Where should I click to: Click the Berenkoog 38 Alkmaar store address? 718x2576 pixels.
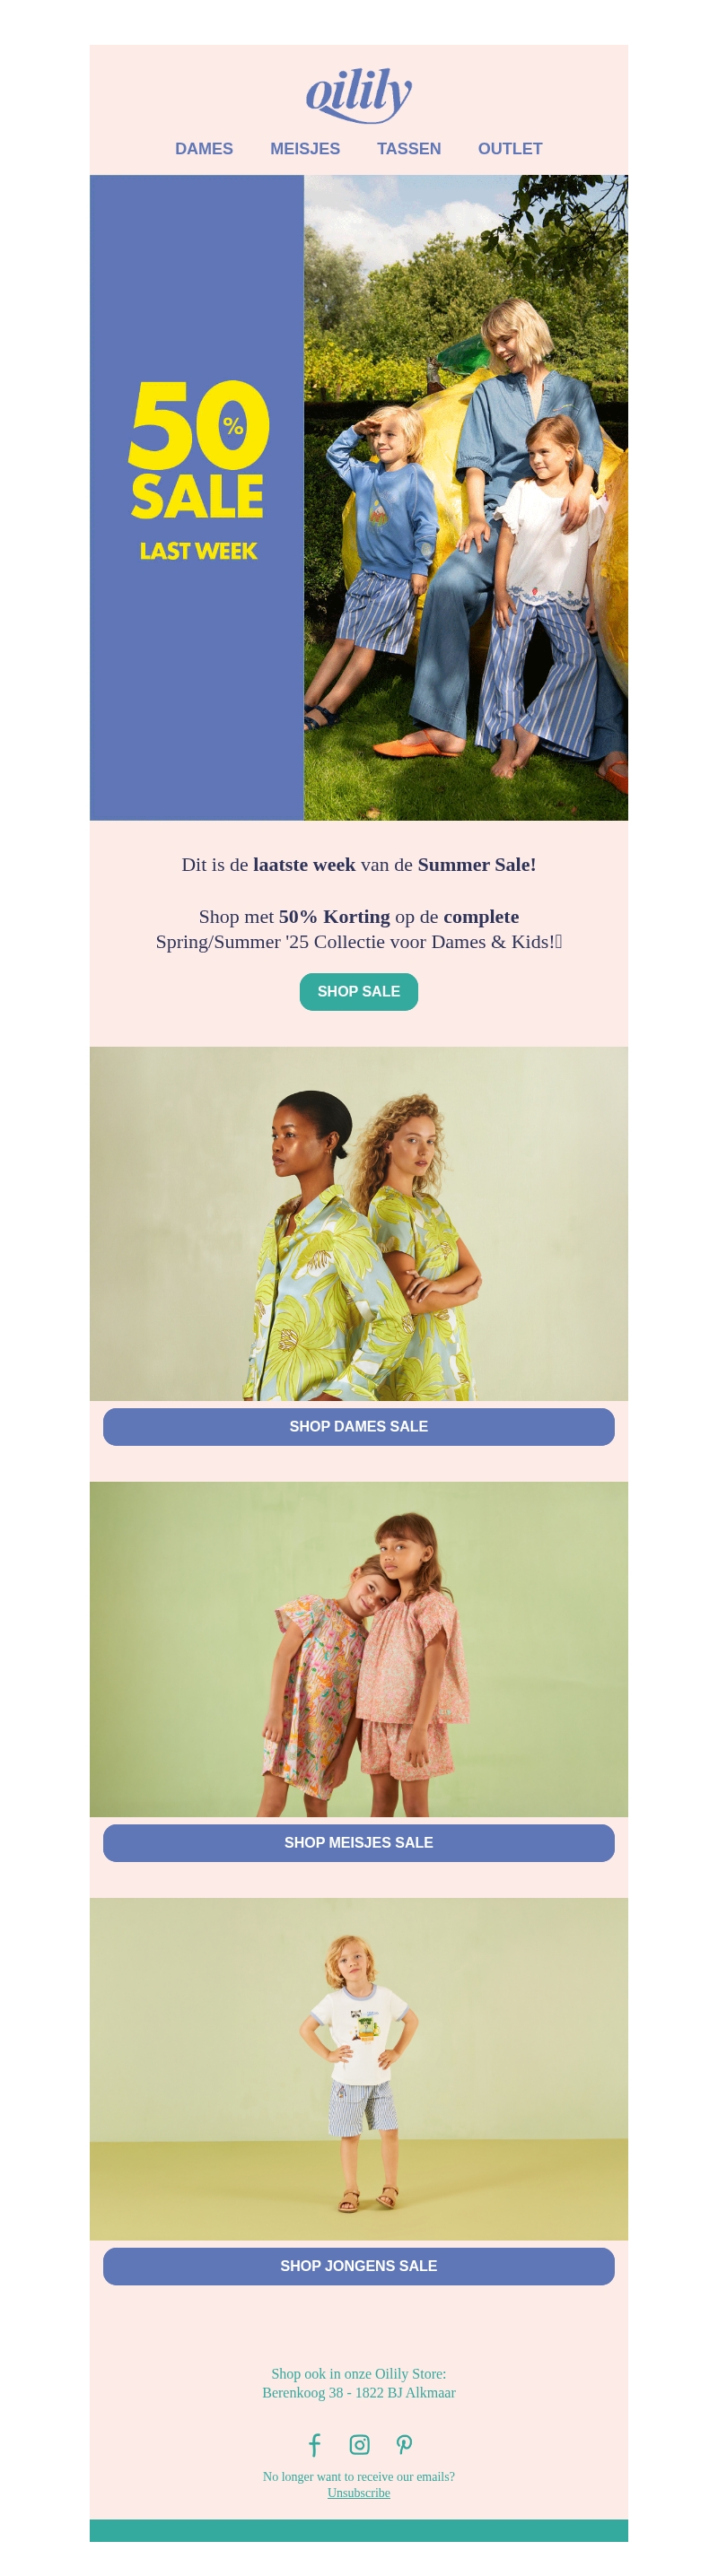[x=359, y=2392]
